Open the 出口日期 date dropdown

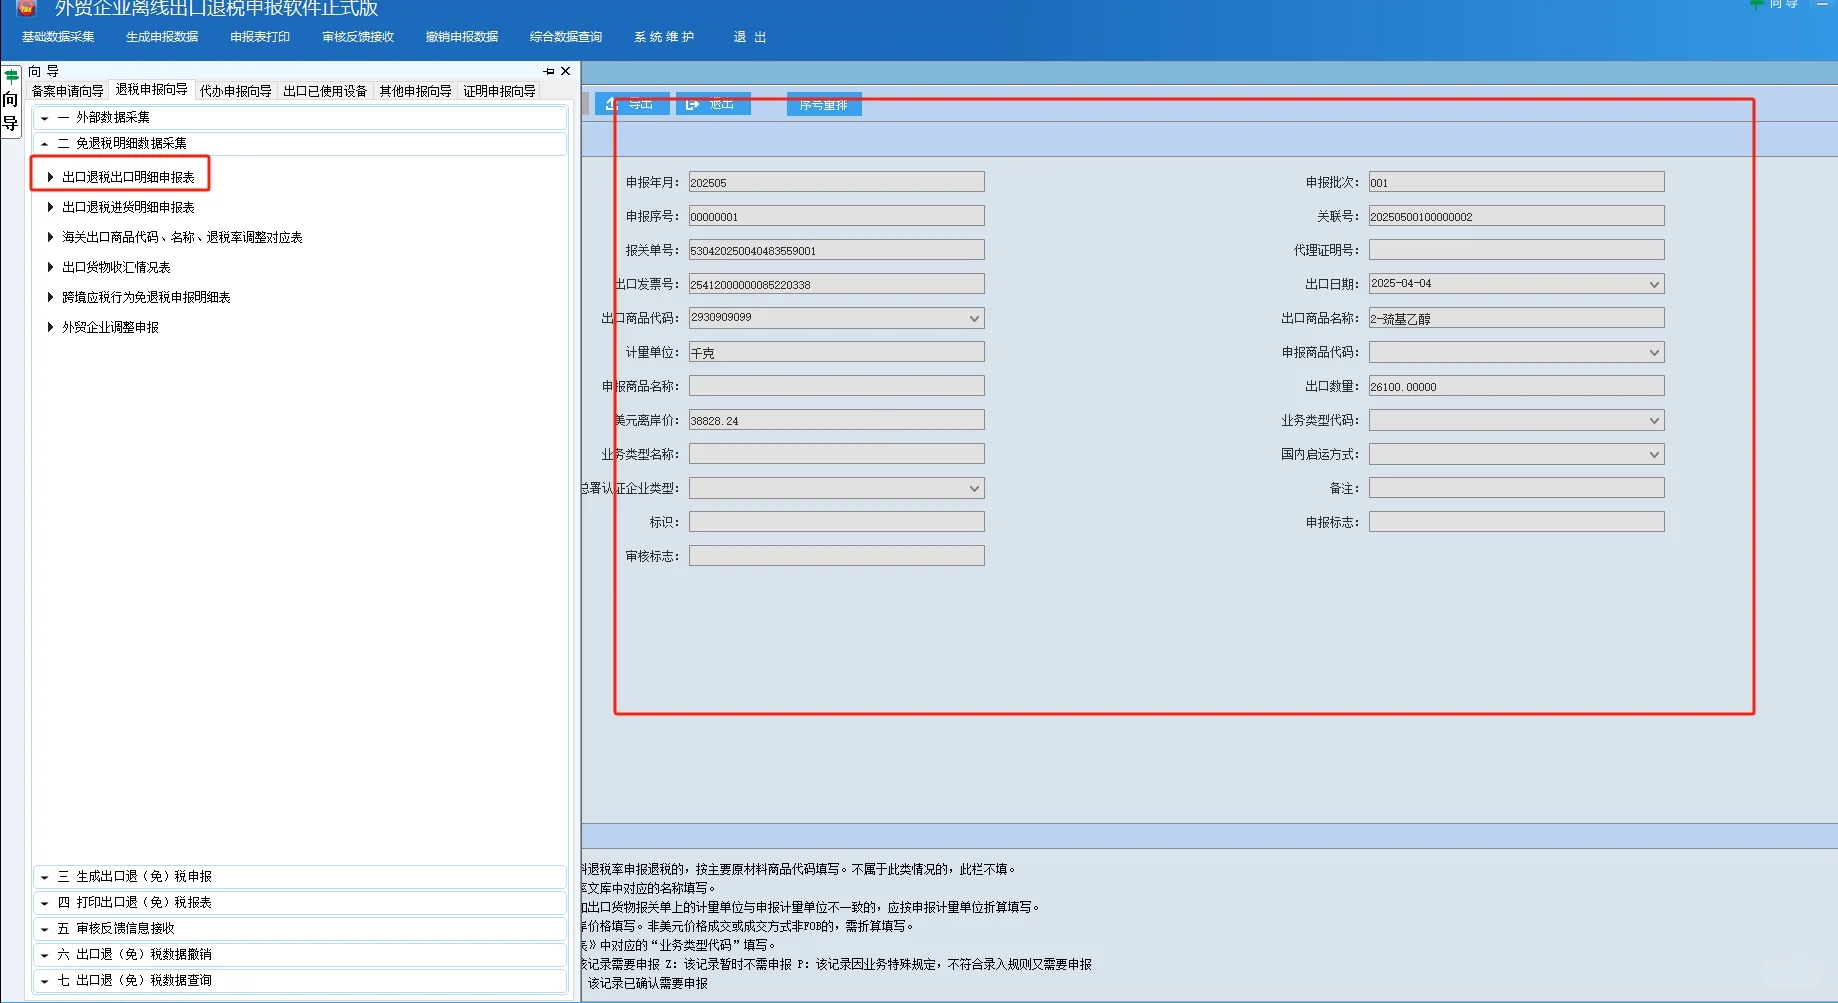point(1654,284)
